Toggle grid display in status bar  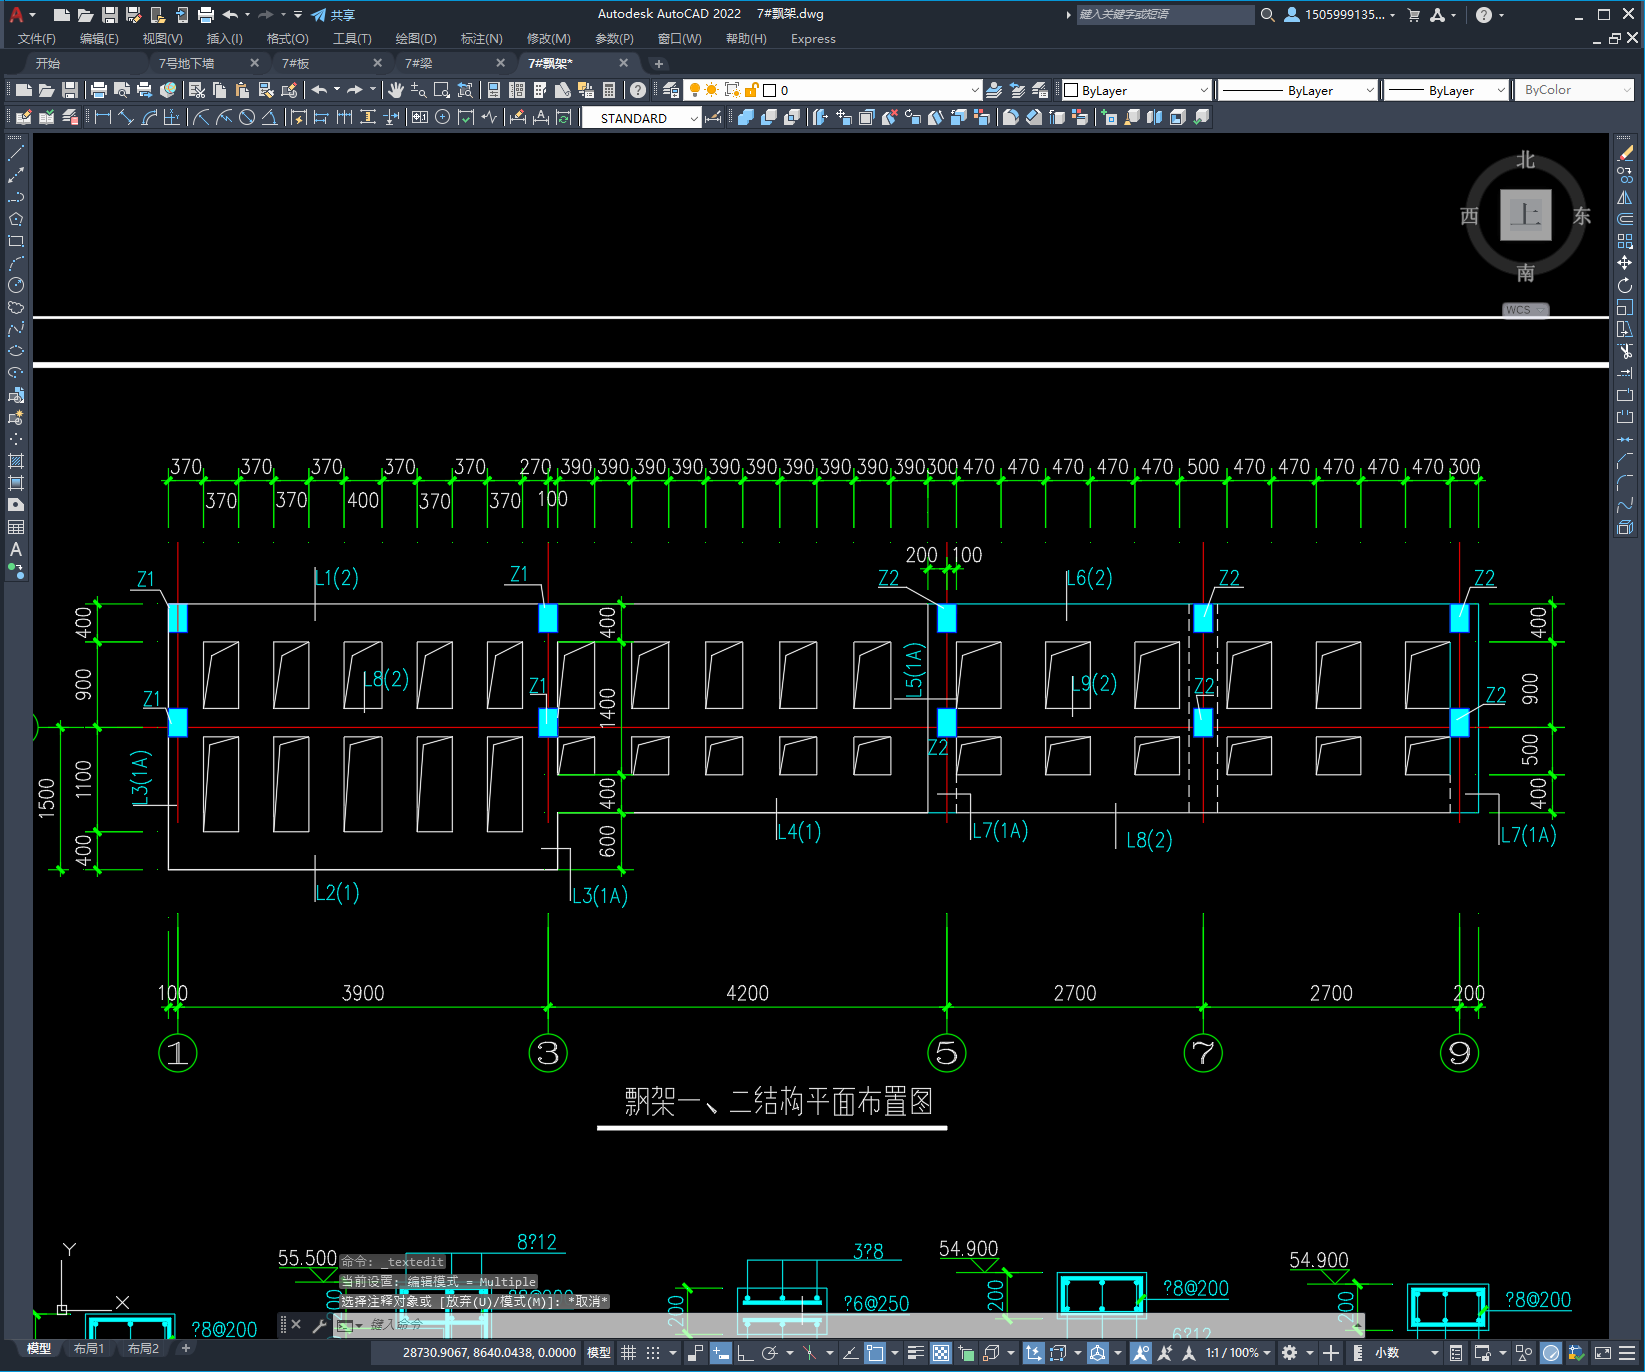[x=628, y=1353]
